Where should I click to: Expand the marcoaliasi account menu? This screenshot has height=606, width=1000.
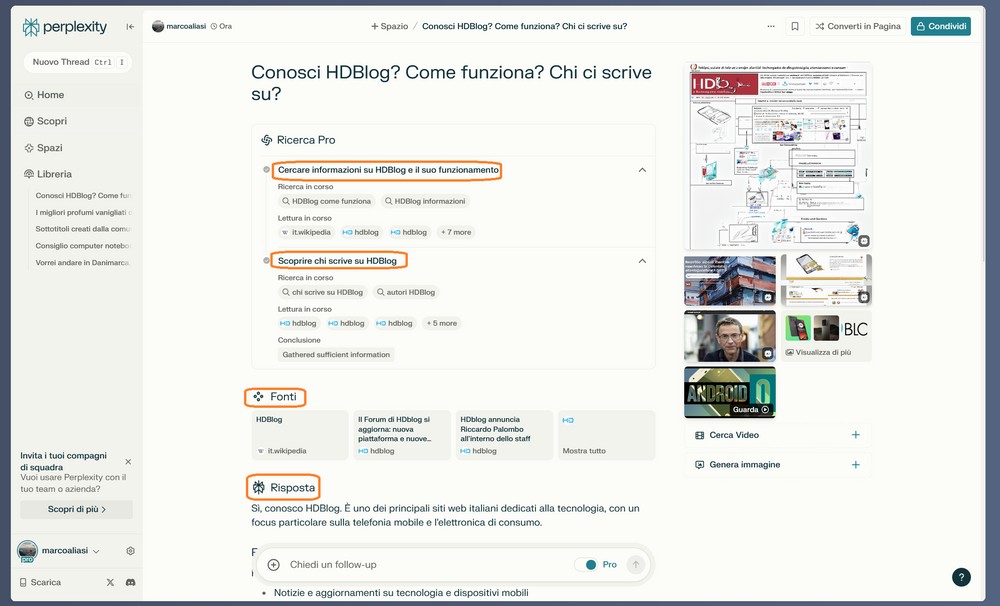pyautogui.click(x=97, y=551)
